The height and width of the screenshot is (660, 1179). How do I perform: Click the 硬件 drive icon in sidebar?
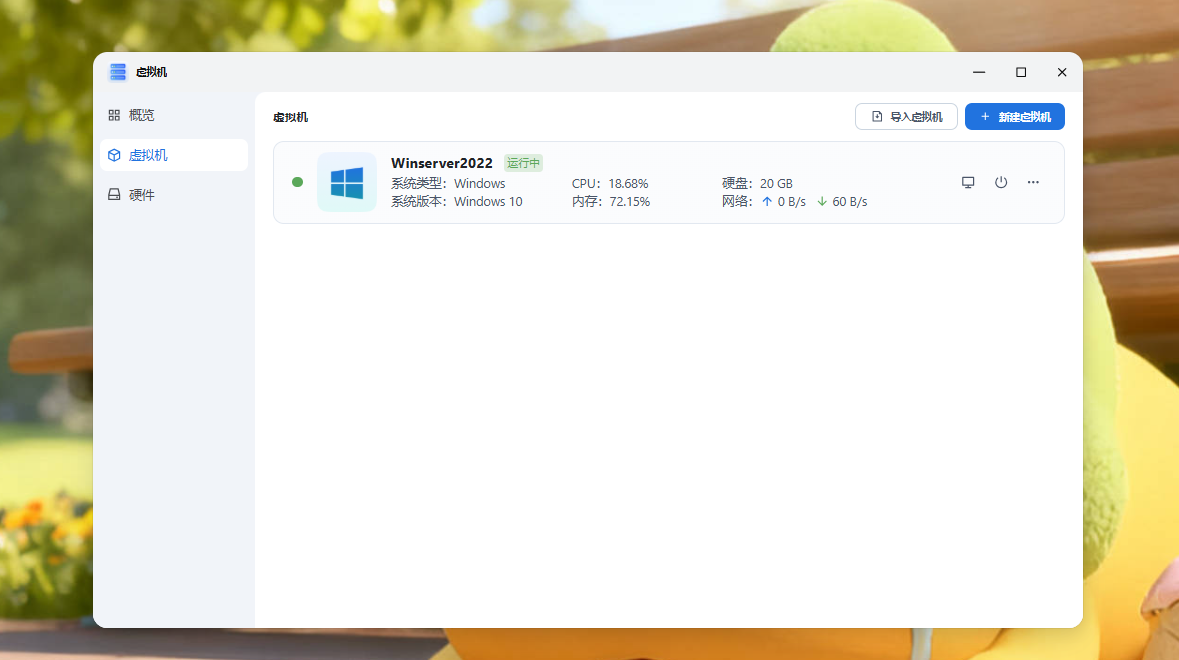click(x=114, y=195)
